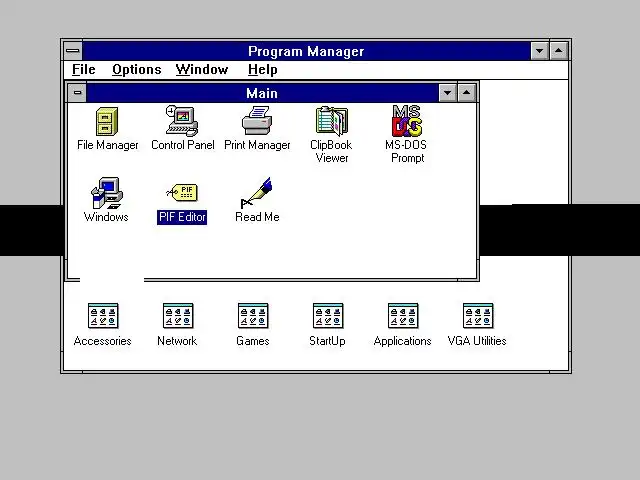Open the ClipBook Viewer icon
Screen dimensions: 640x480
(x=331, y=121)
